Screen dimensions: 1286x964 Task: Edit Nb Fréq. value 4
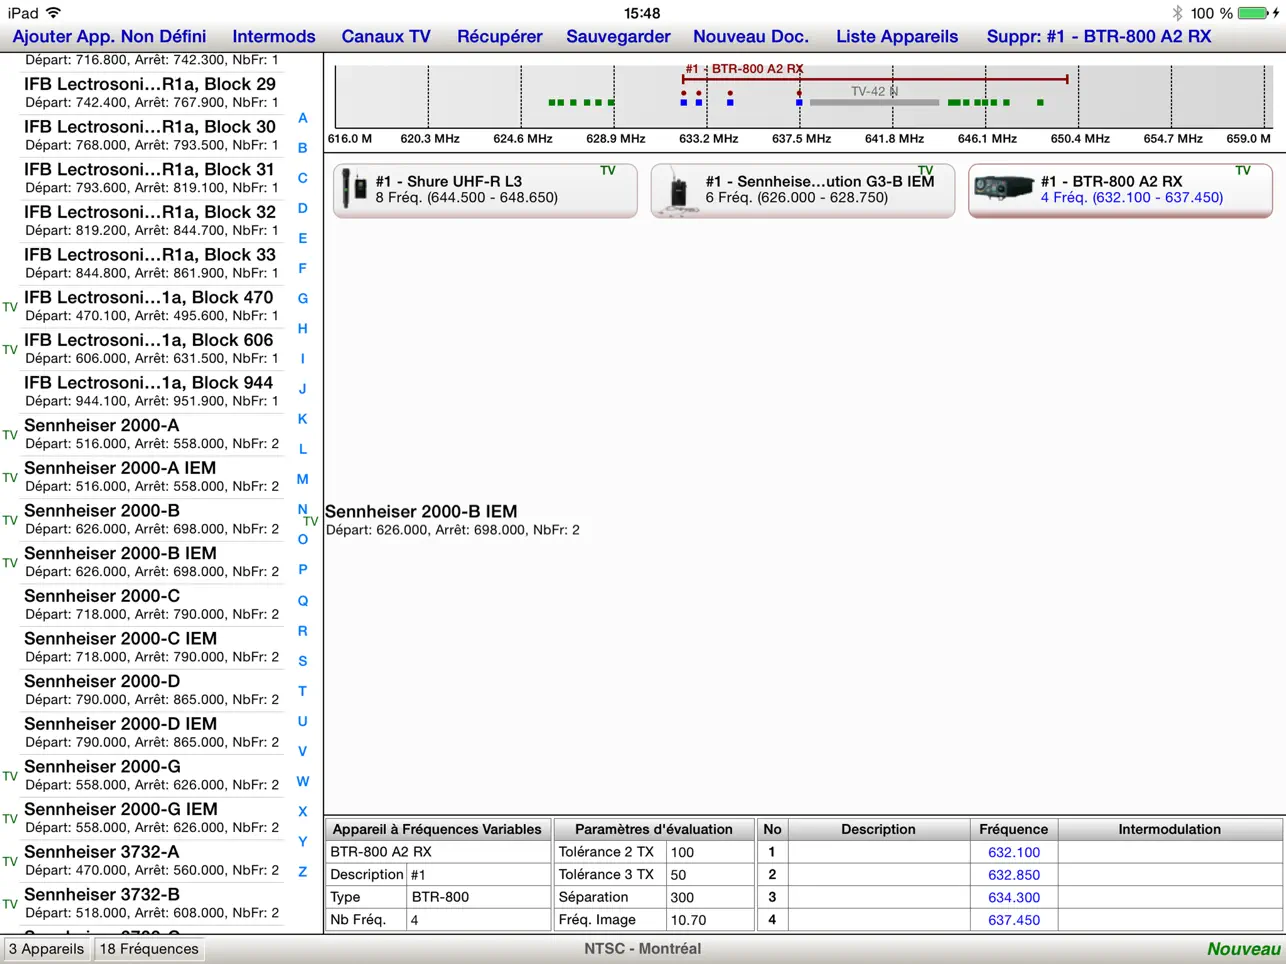478,920
